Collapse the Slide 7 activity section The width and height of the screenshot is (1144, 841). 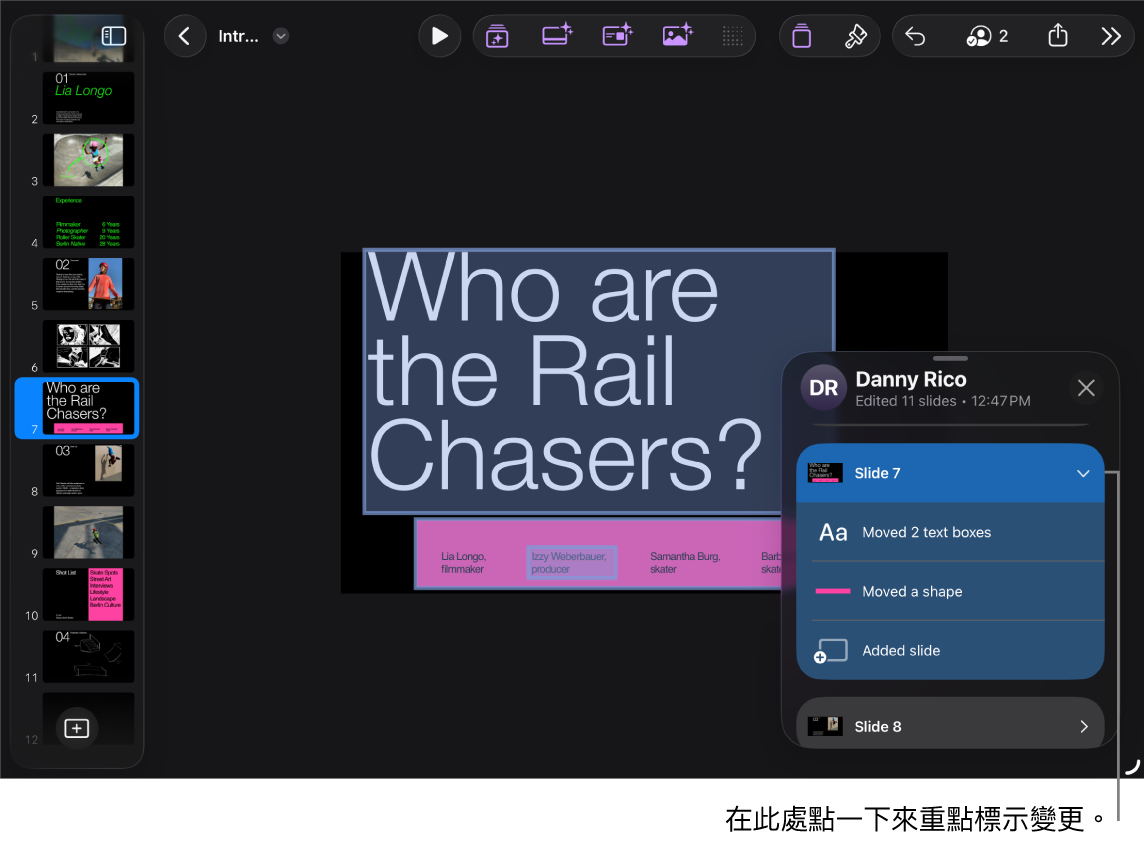(1083, 473)
